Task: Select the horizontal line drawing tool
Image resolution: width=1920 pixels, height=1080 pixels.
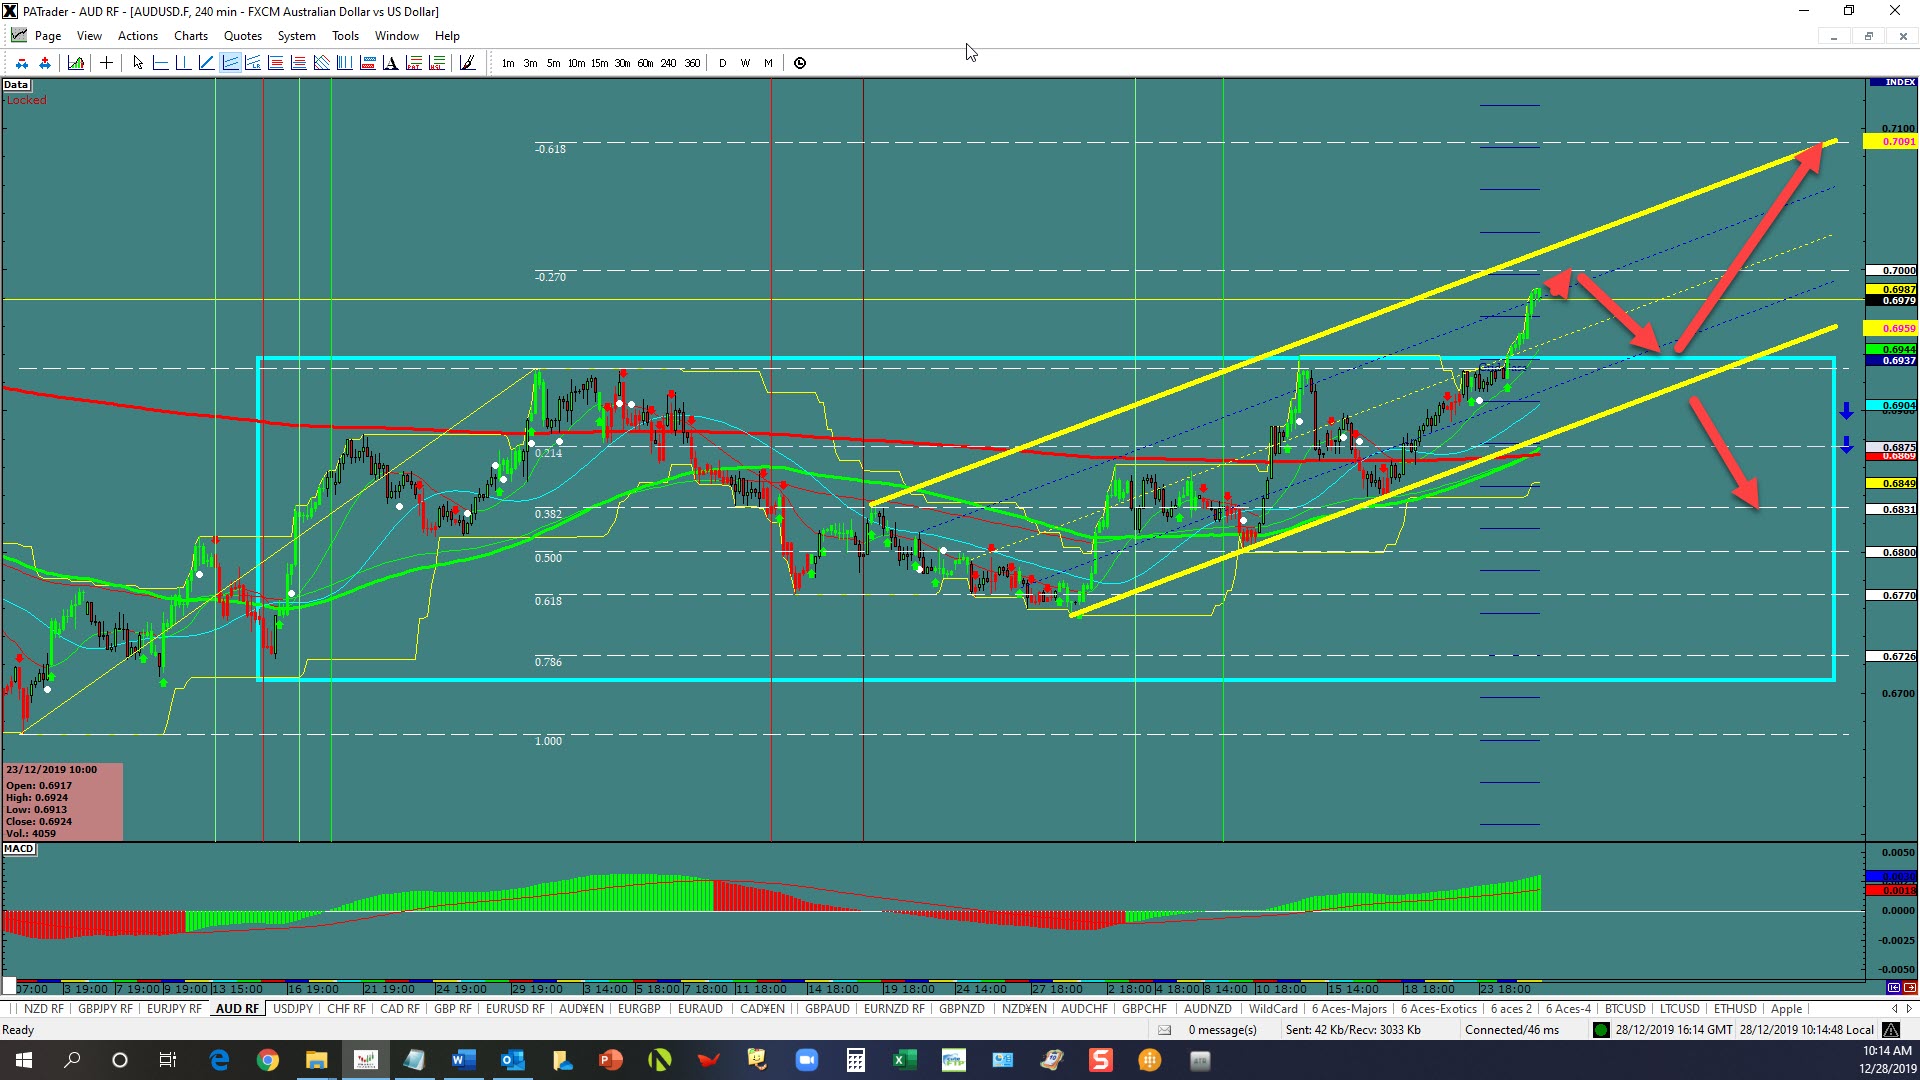Action: [160, 63]
